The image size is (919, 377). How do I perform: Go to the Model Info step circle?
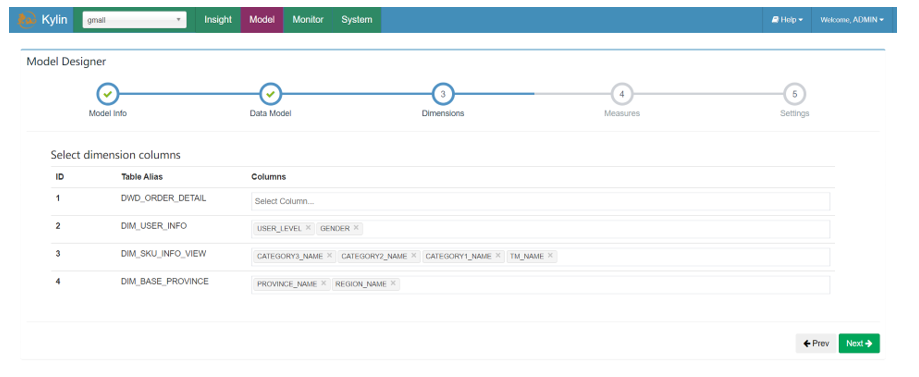click(107, 94)
